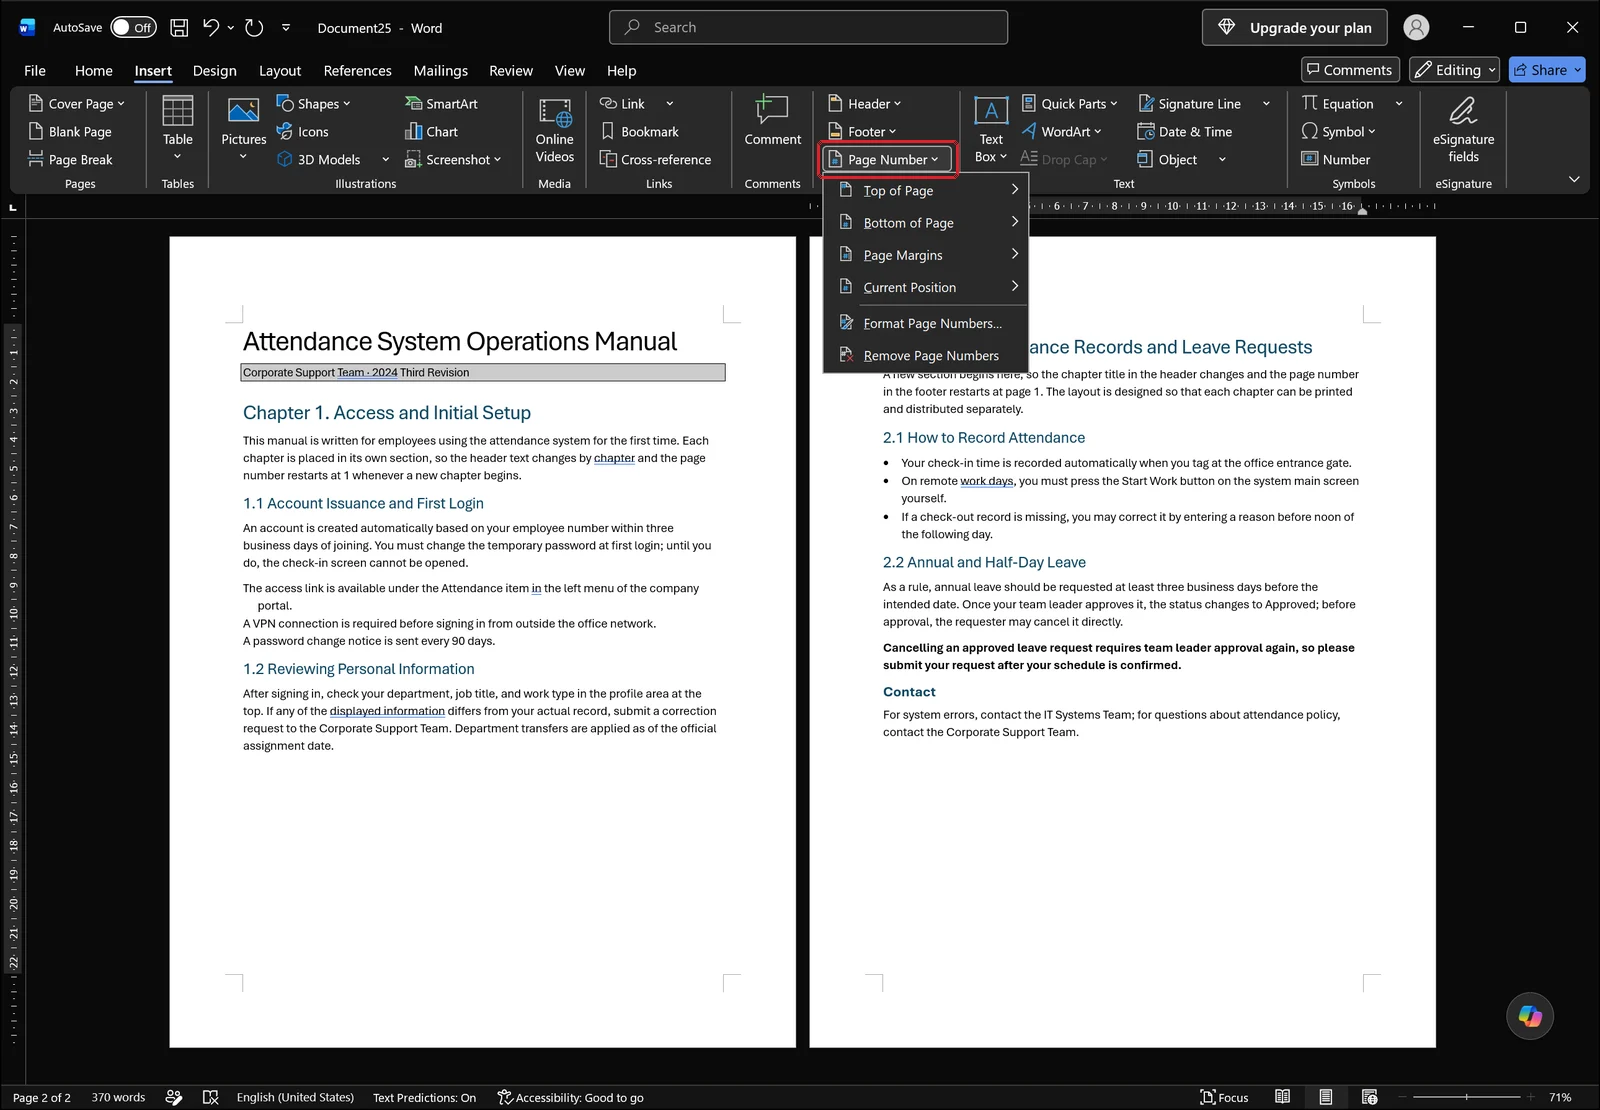
Task: Click the Save icon in title bar
Action: tap(179, 28)
